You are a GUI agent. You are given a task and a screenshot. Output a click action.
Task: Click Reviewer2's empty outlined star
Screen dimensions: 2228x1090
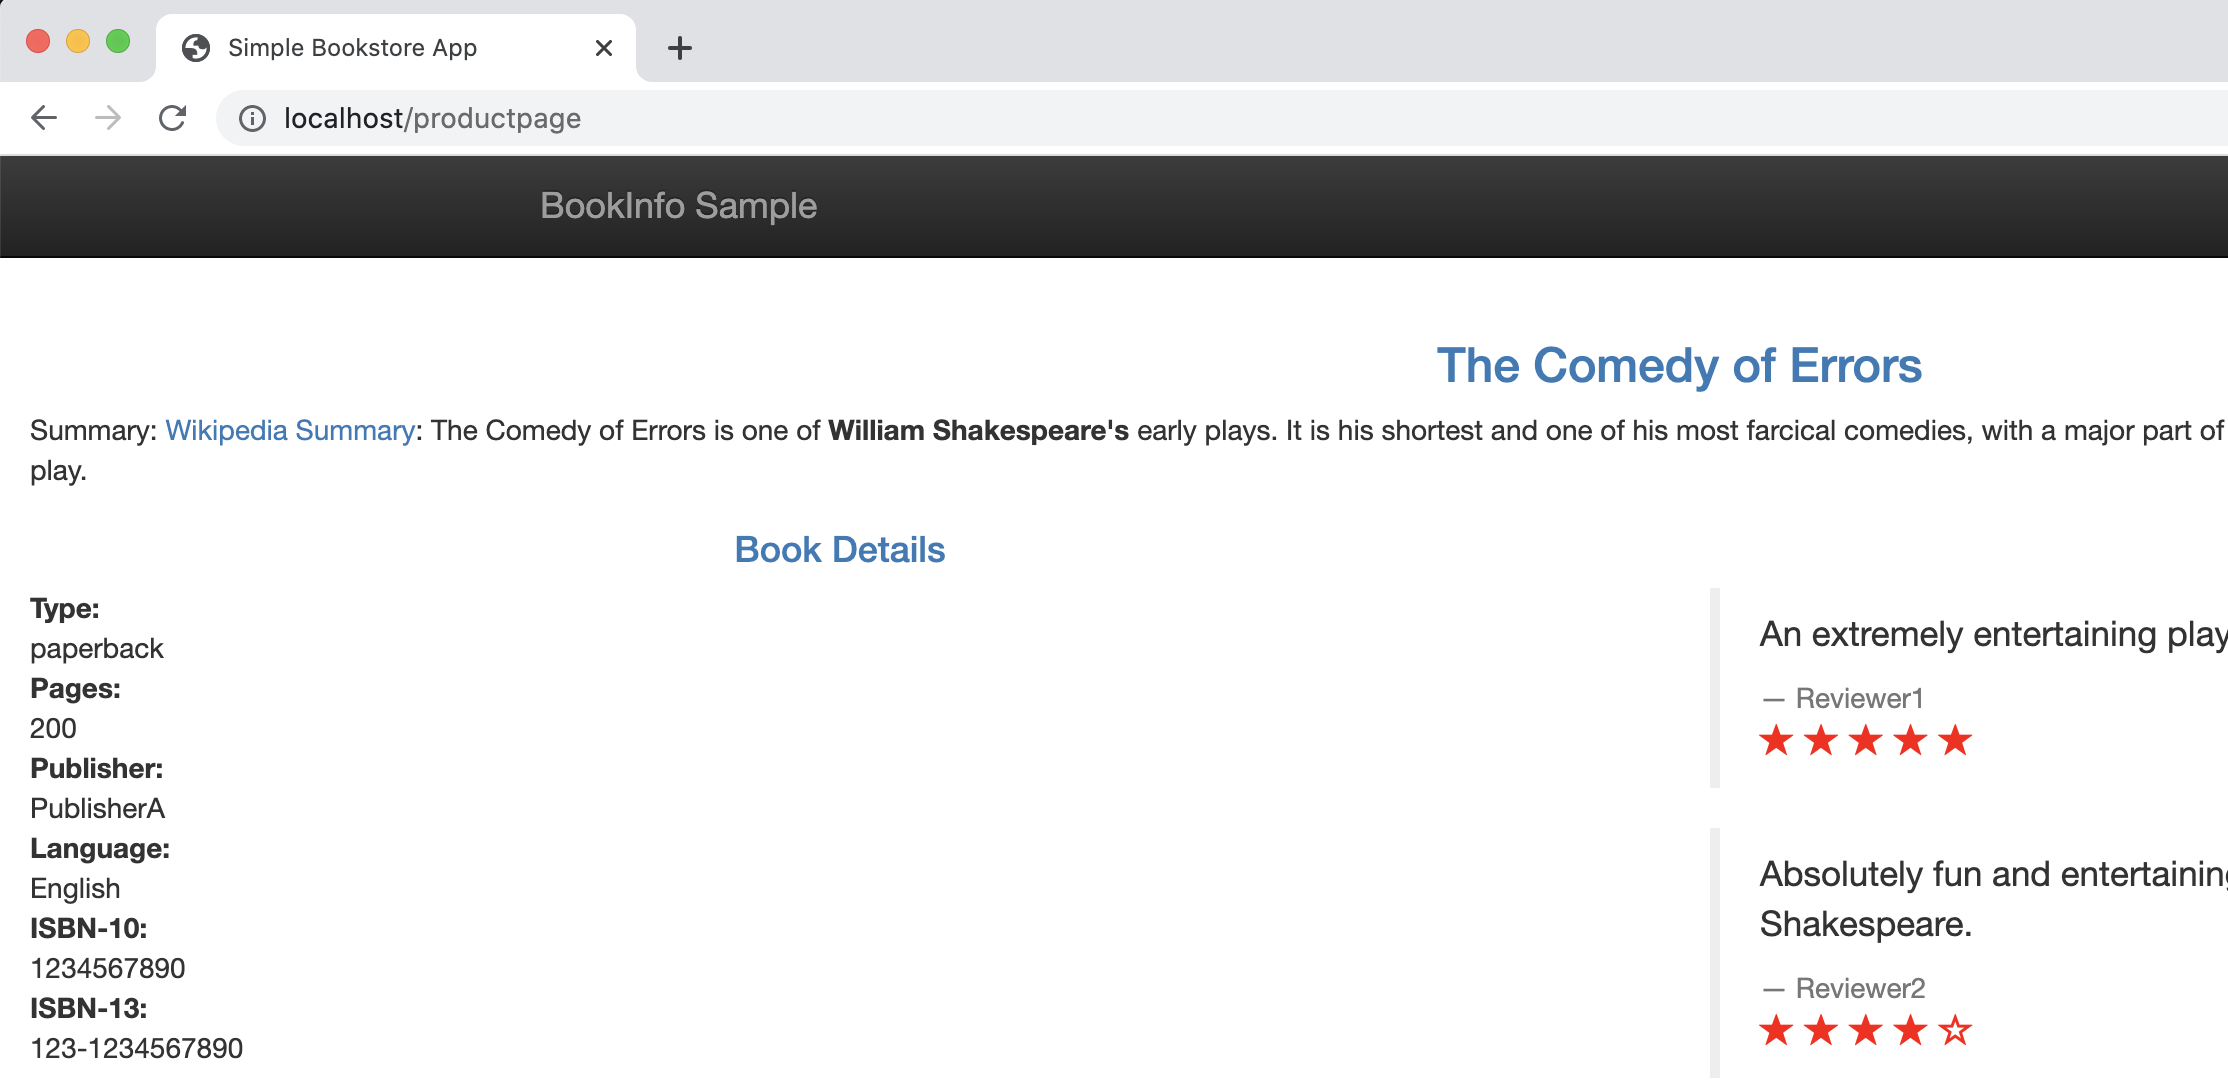pyautogui.click(x=1955, y=1030)
